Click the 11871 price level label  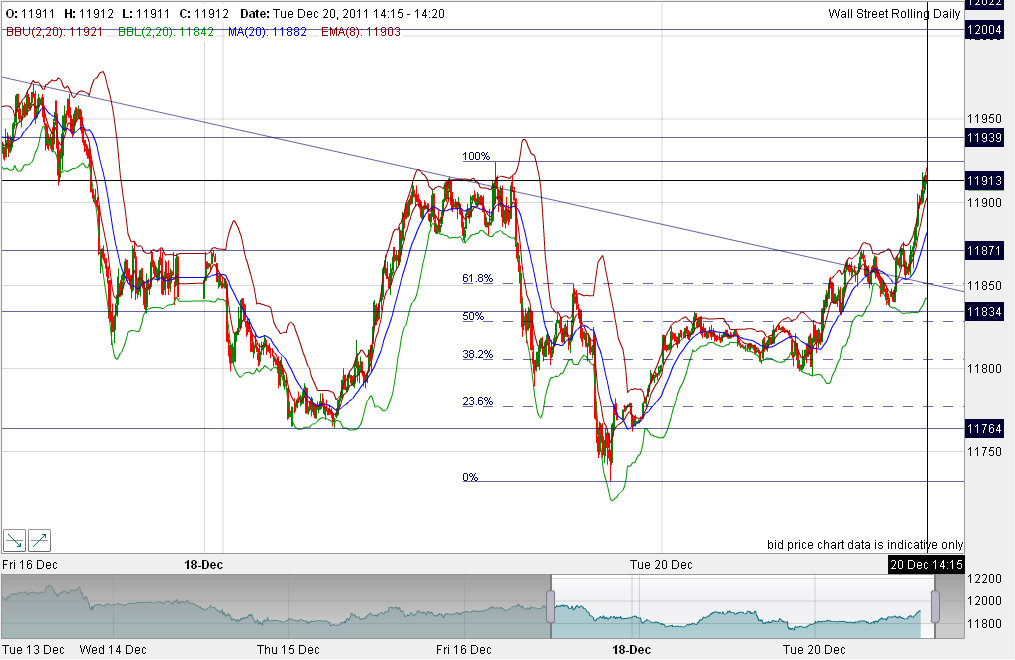coord(984,250)
